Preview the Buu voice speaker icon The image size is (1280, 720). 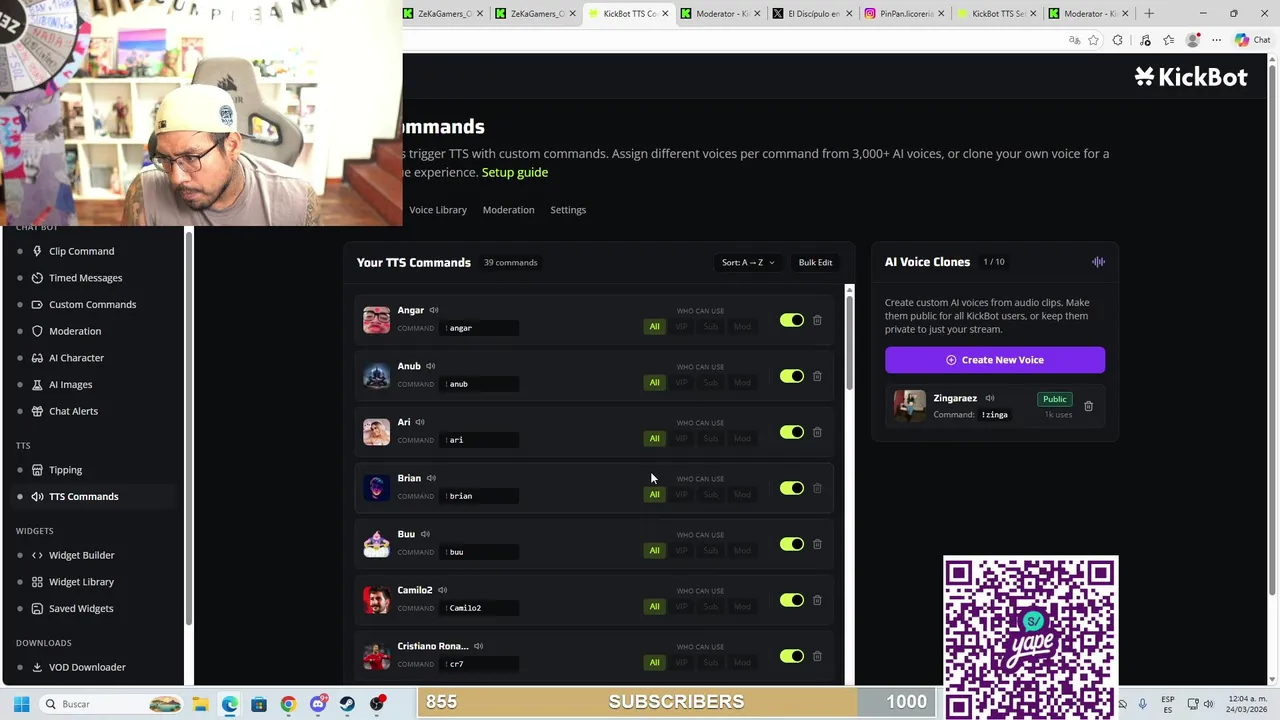coord(425,534)
